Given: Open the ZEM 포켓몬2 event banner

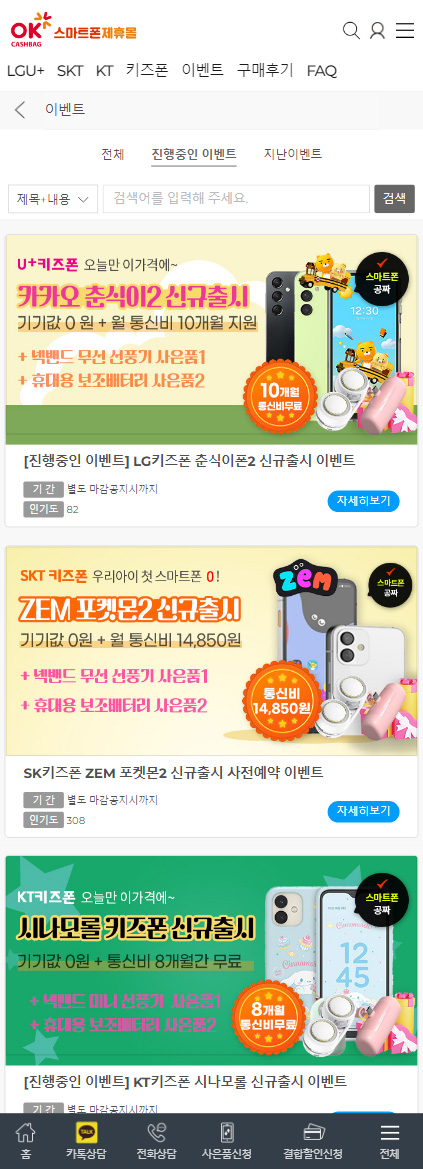Looking at the screenshot, I should 211,651.
